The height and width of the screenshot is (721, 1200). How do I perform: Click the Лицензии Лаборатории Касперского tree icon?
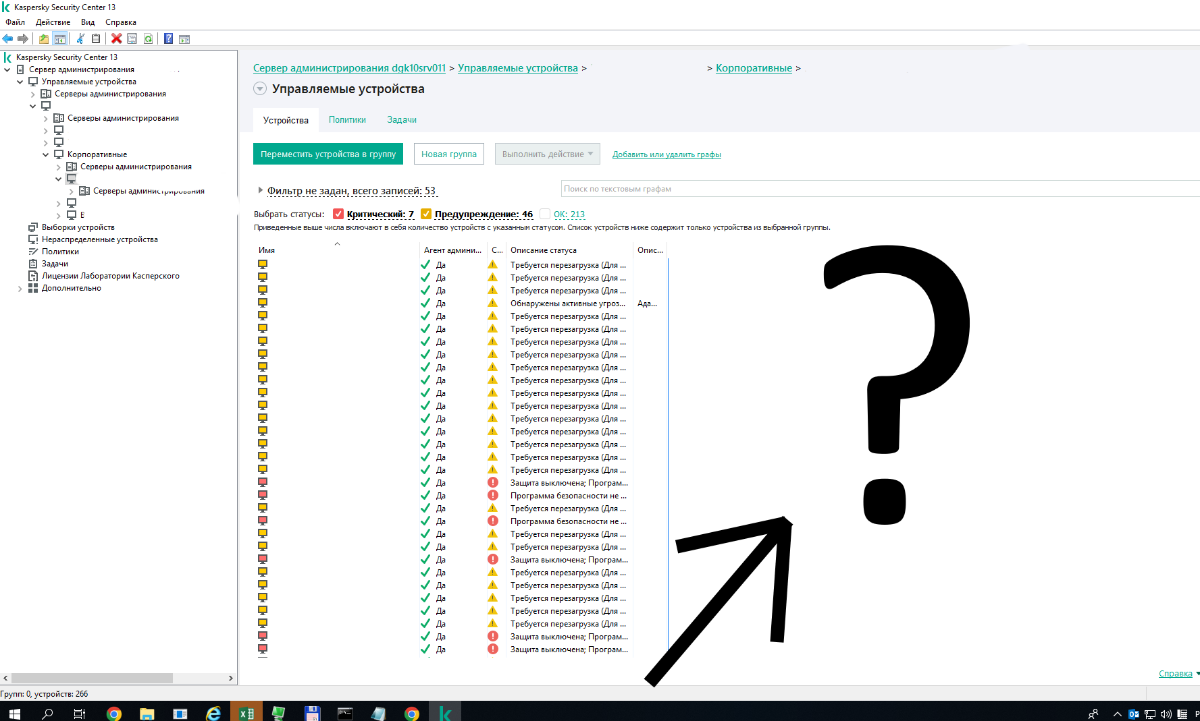33,276
